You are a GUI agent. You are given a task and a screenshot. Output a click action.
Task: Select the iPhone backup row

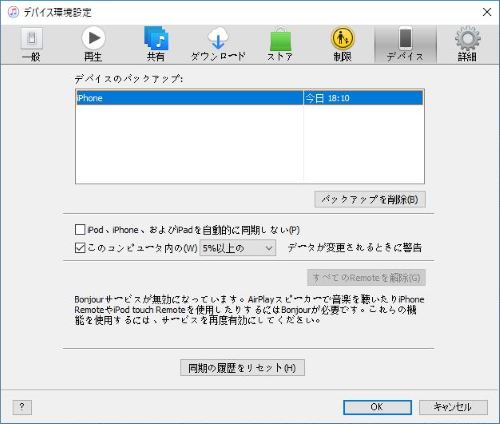pos(250,98)
